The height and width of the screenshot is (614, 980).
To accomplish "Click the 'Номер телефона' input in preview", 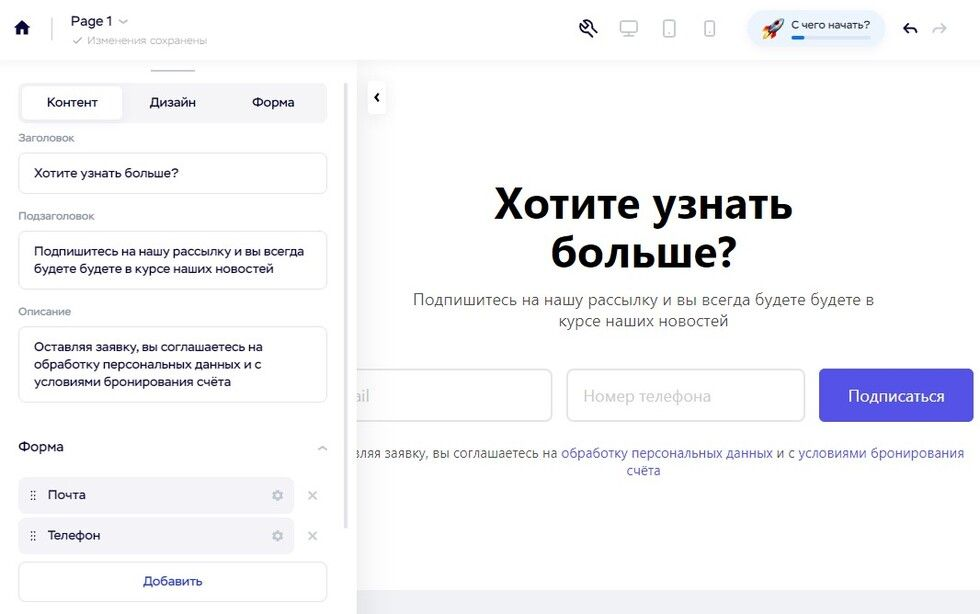I will tap(686, 395).
